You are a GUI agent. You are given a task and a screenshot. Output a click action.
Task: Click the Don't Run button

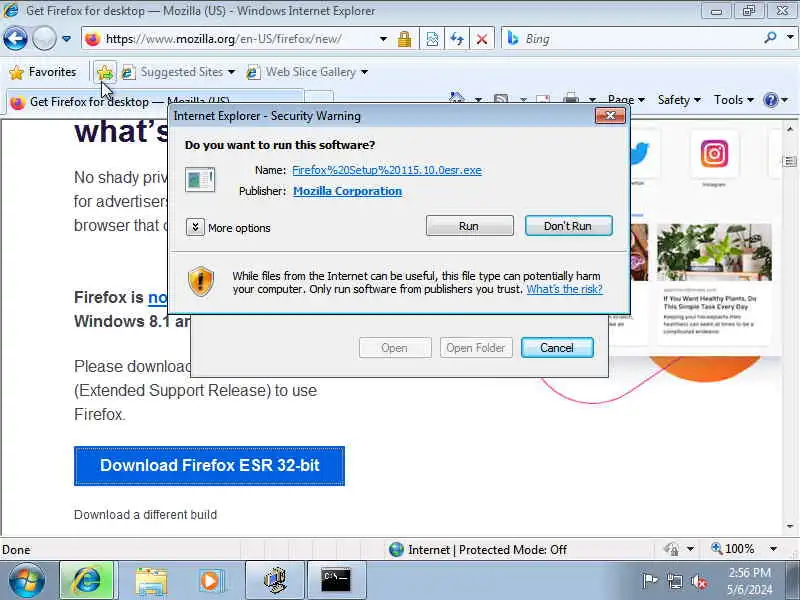click(568, 226)
